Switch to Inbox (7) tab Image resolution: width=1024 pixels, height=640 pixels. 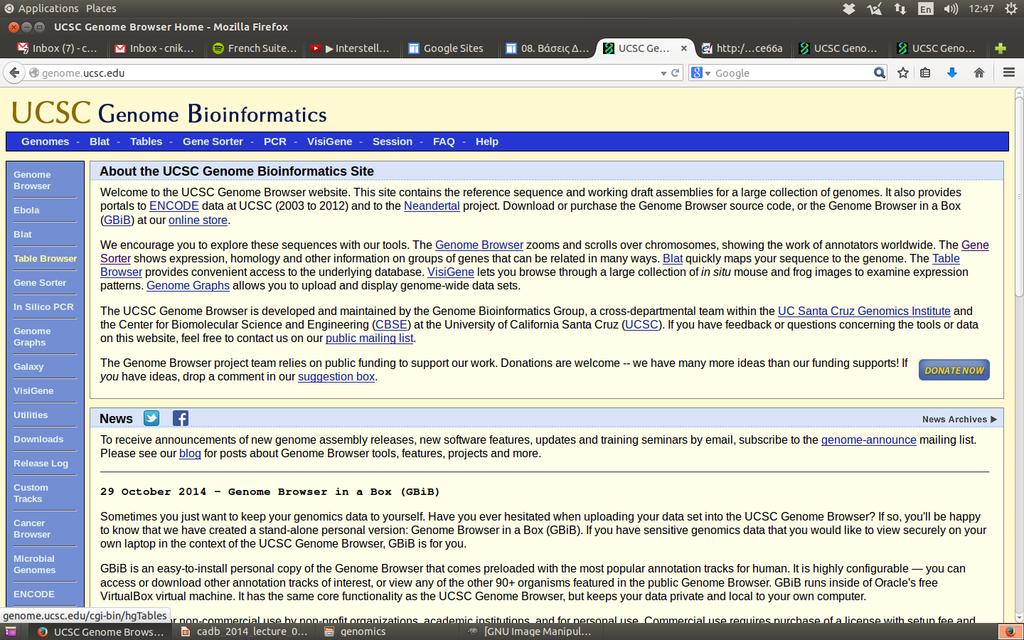tap(57, 48)
